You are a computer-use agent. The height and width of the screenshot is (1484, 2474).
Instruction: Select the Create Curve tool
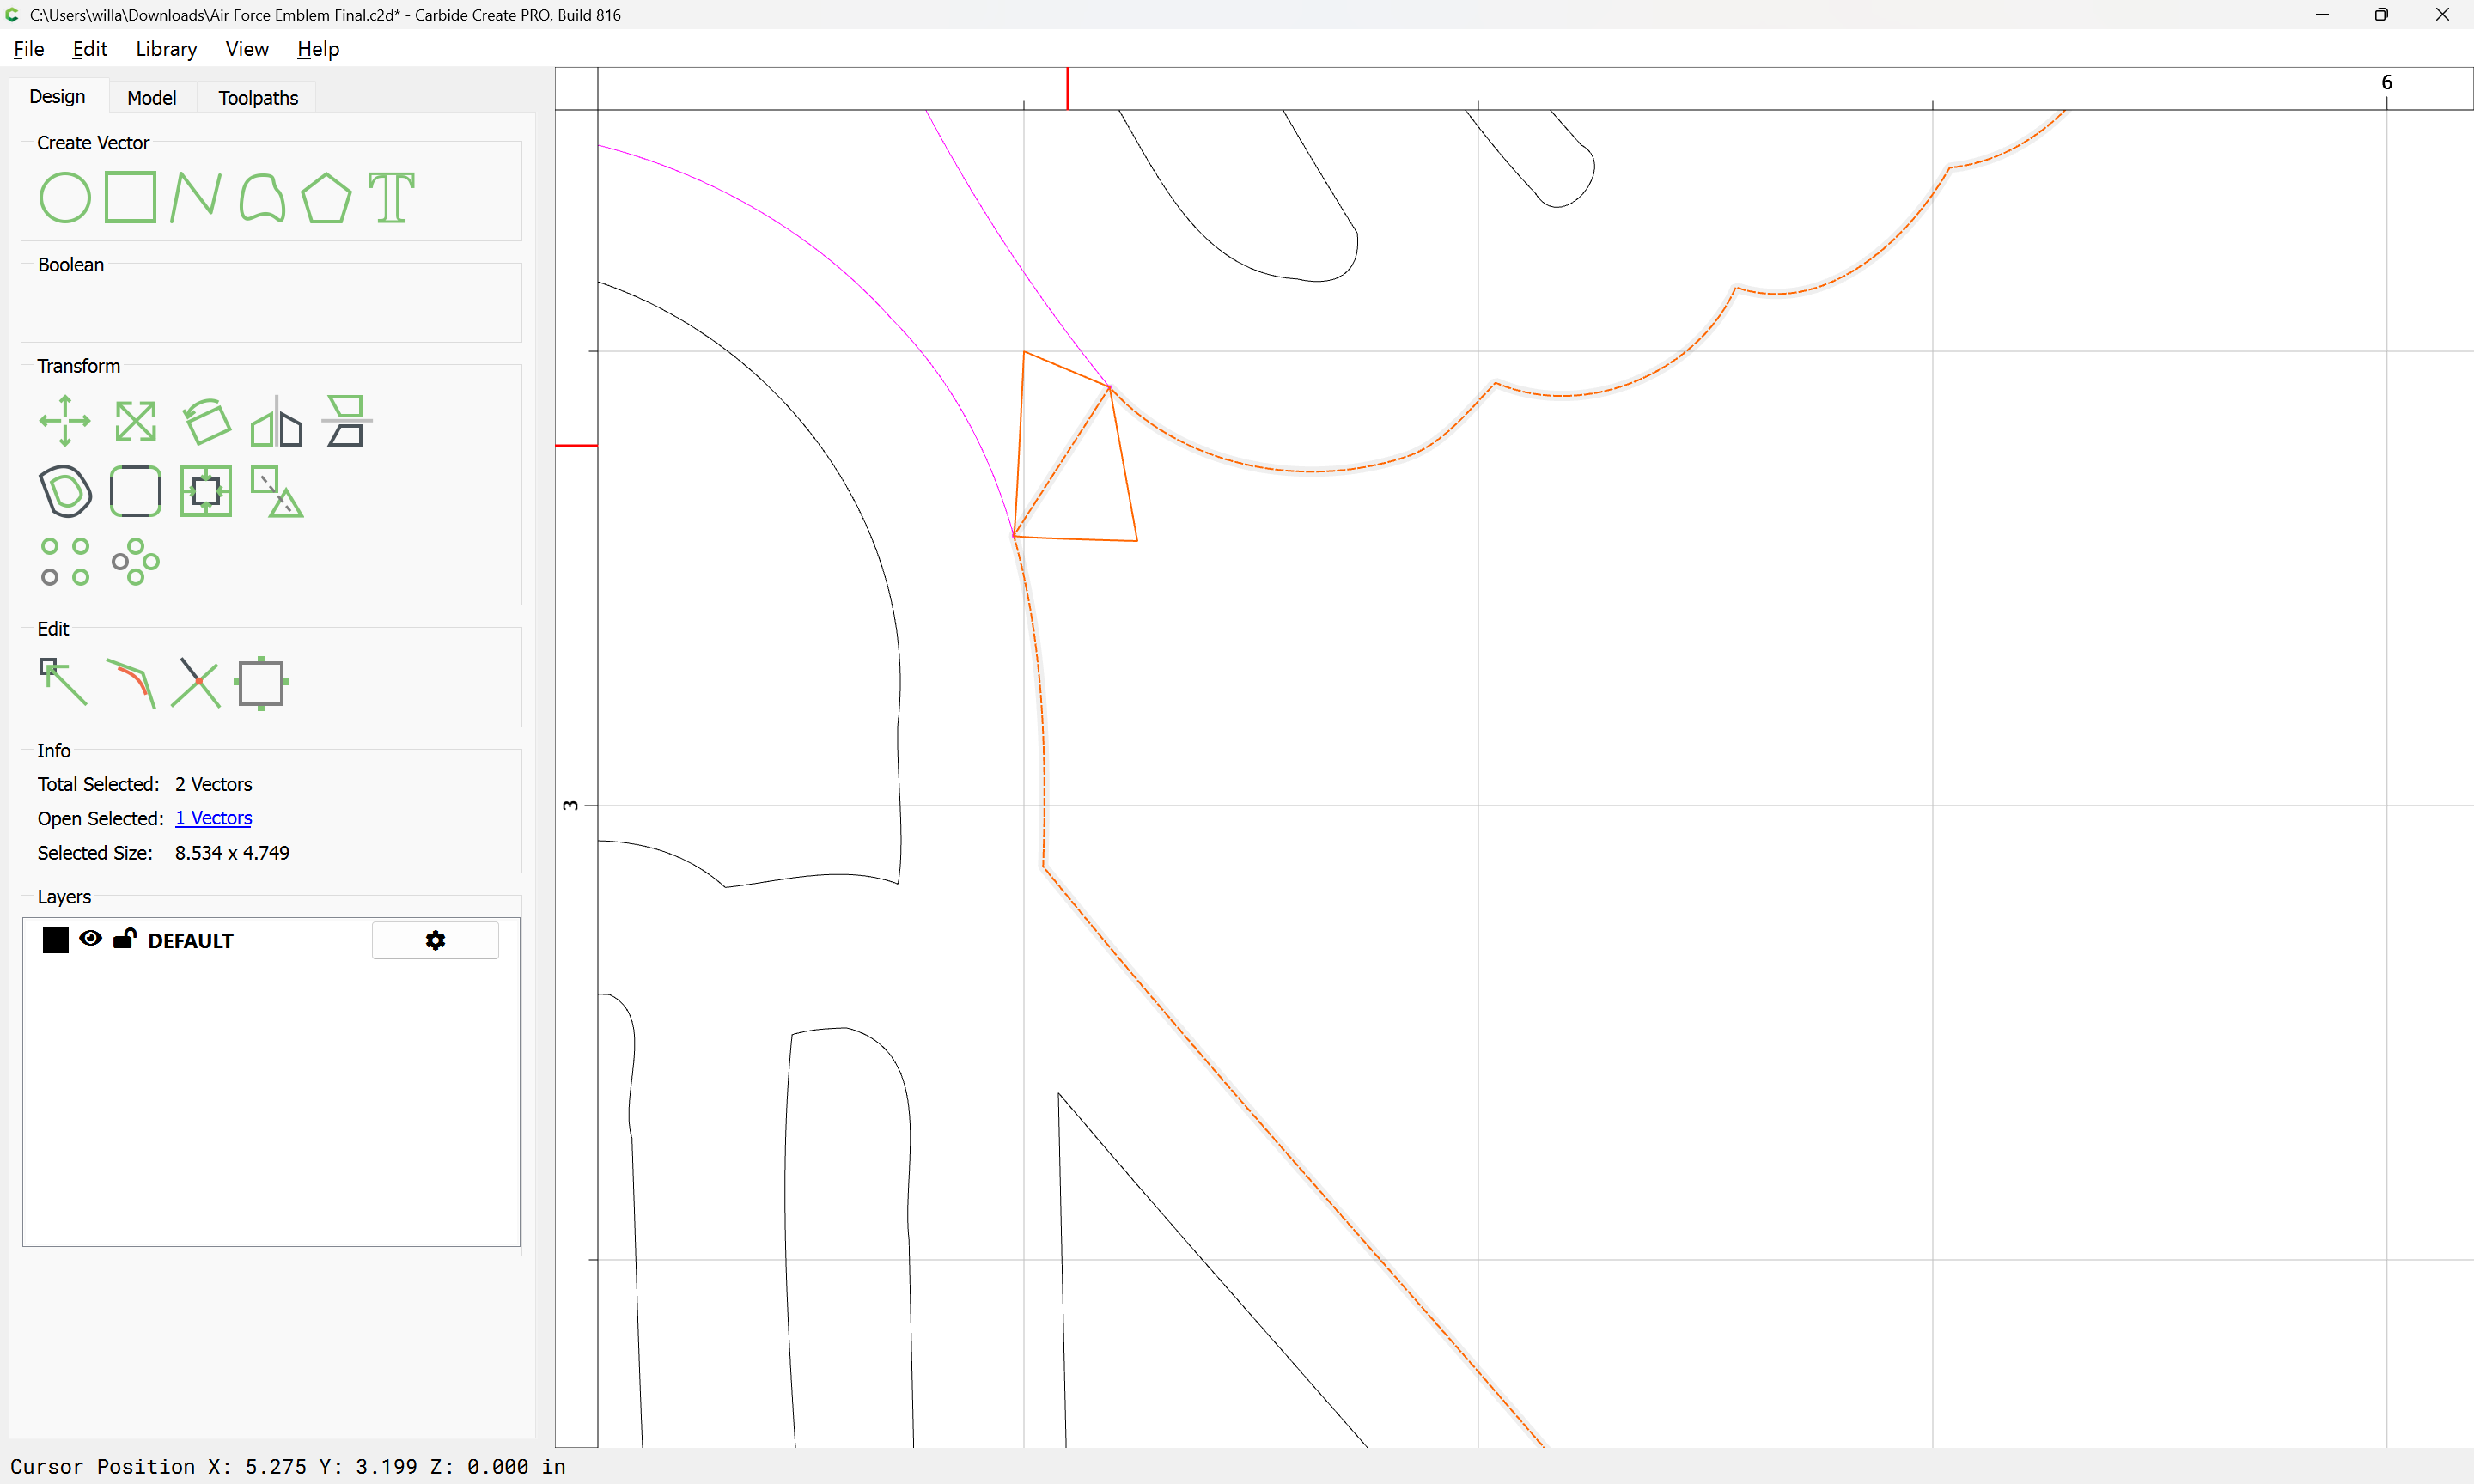click(262, 197)
